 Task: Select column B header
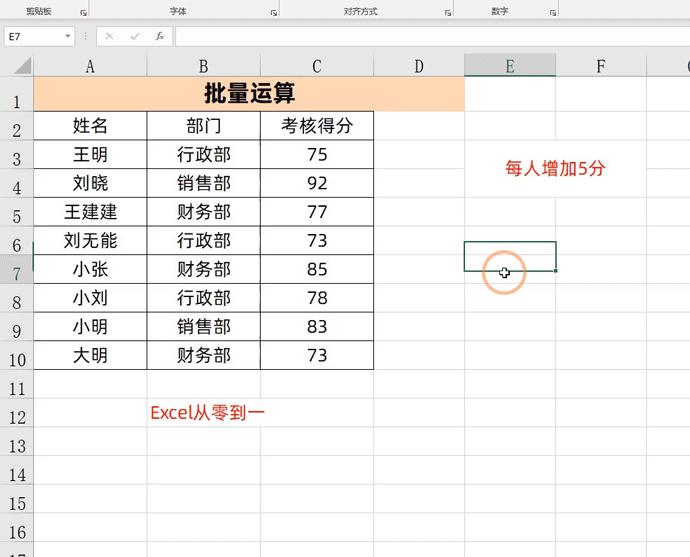pyautogui.click(x=203, y=66)
